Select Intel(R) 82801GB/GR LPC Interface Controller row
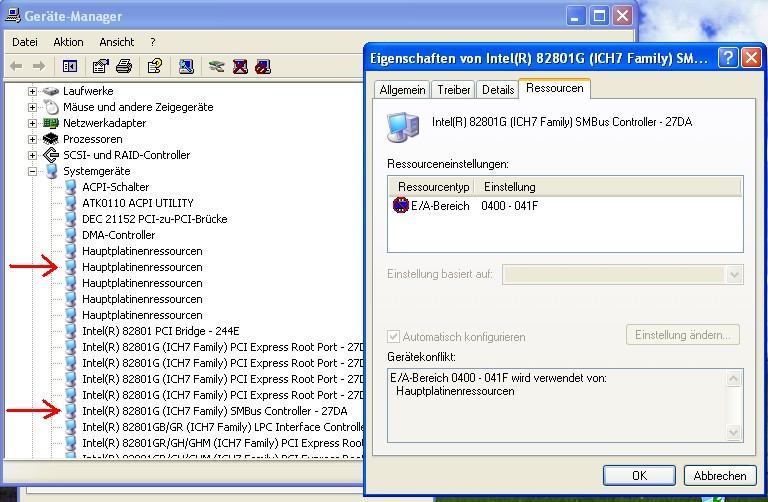 pos(222,427)
